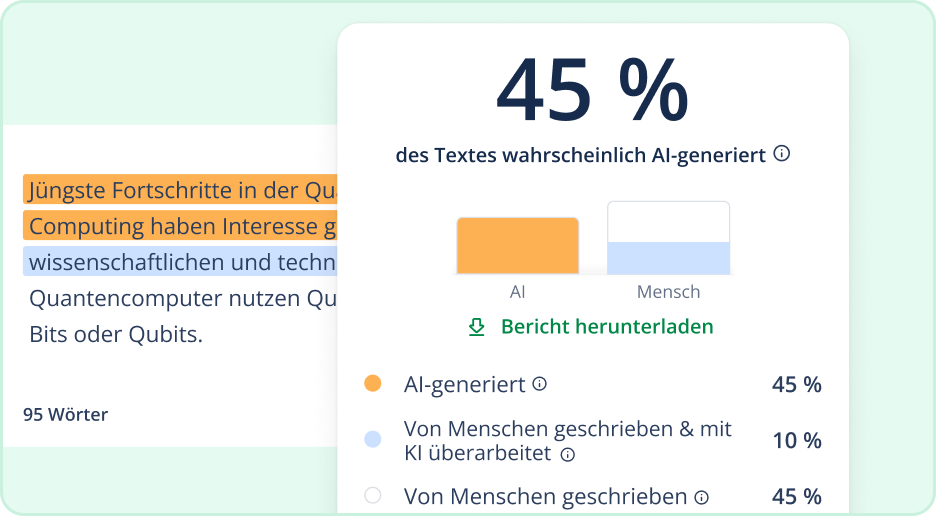The height and width of the screenshot is (516, 936).
Task: Click highlighted 'Computing haben Interesse' line
Action: [180, 226]
